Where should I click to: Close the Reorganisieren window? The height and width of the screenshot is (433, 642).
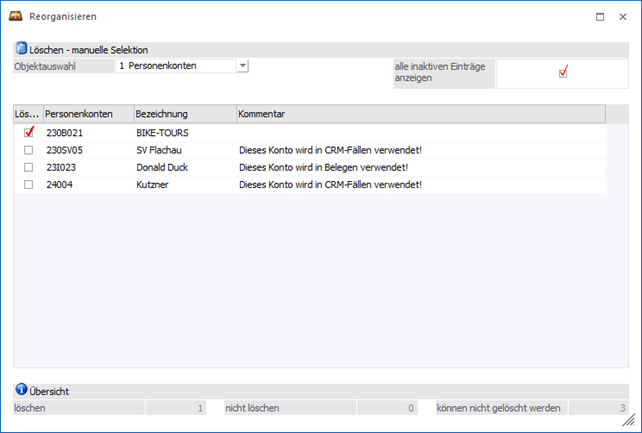click(624, 17)
